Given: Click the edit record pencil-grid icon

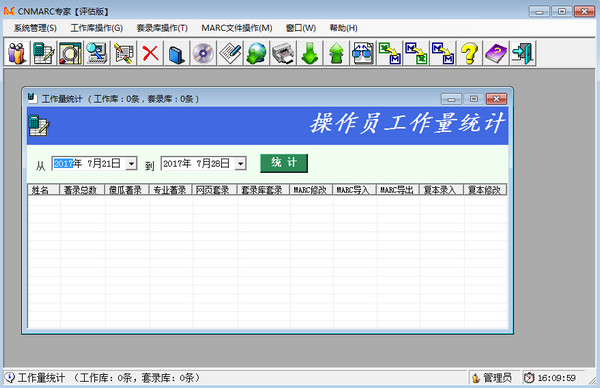Looking at the screenshot, I should click(x=123, y=53).
